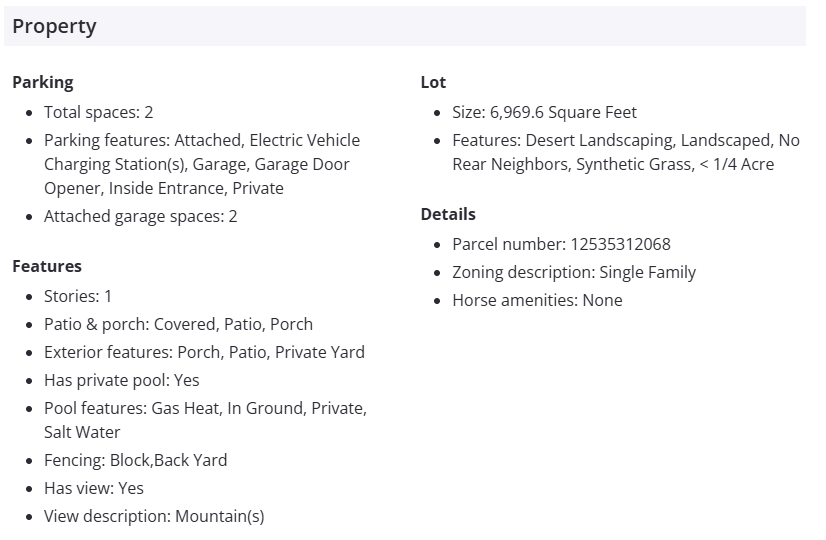Viewport: 826px width, 540px height.
Task: Click the lot Size: 6,969.6 Square Feet line
Action: (x=544, y=112)
